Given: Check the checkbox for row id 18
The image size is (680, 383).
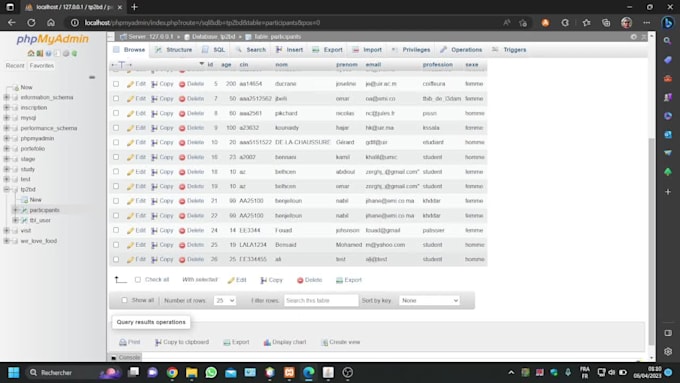Looking at the screenshot, I should point(116,172).
